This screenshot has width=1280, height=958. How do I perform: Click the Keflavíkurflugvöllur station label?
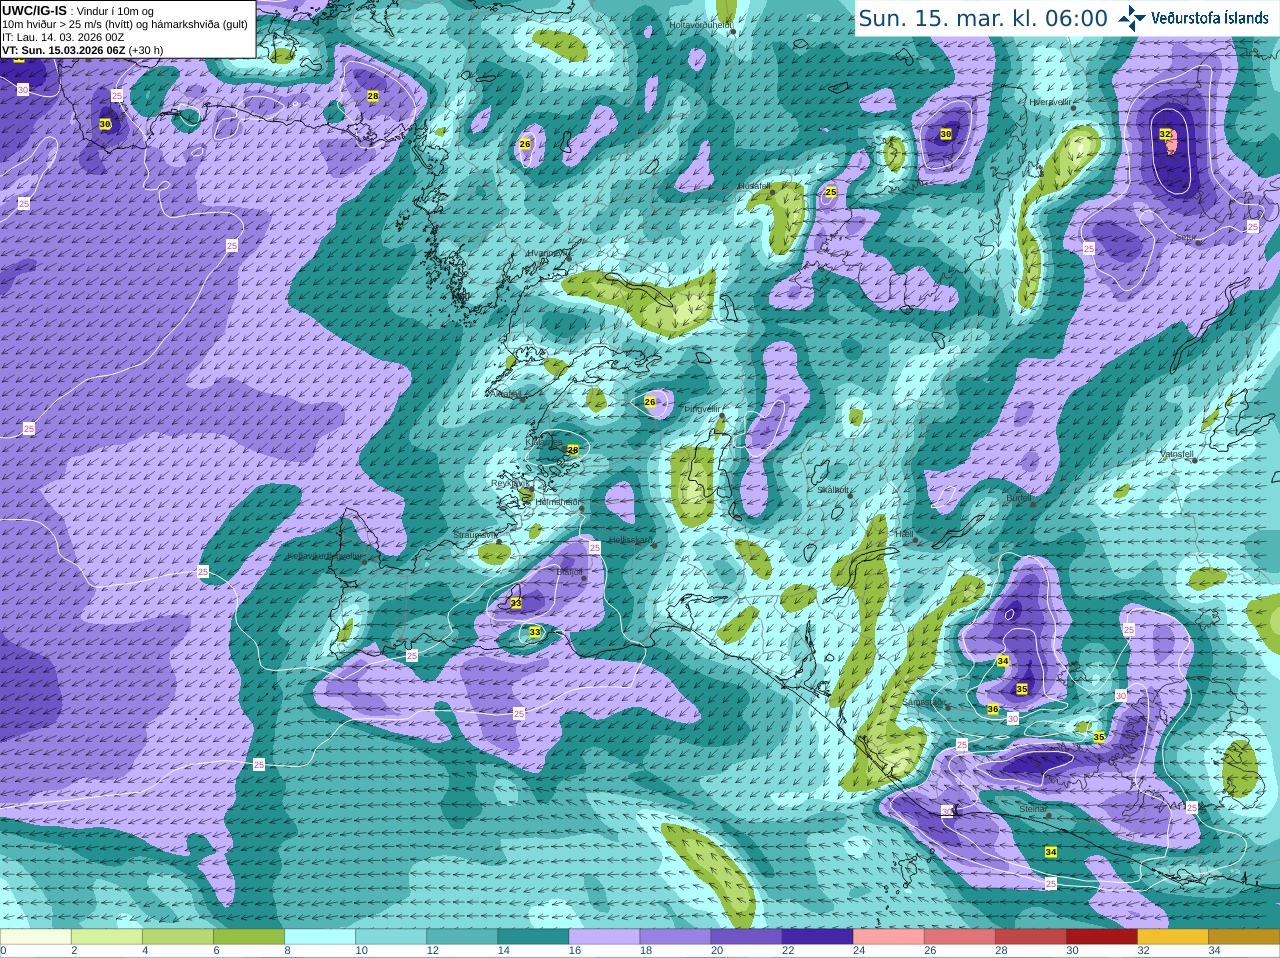pyautogui.click(x=325, y=556)
